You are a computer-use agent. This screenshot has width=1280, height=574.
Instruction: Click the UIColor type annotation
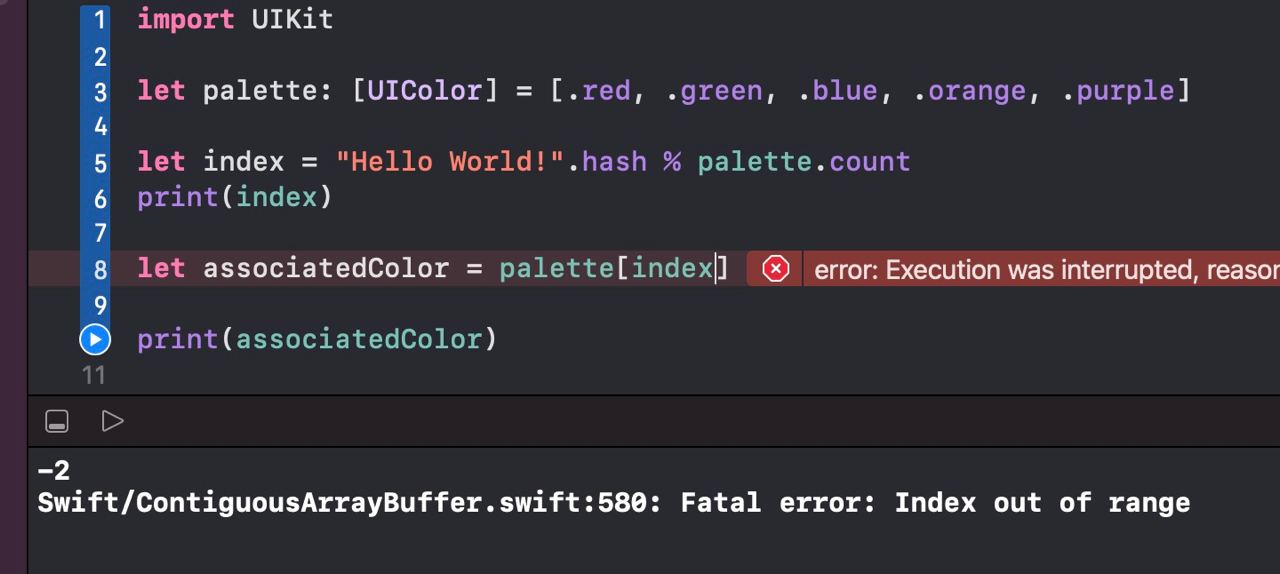(x=425, y=91)
